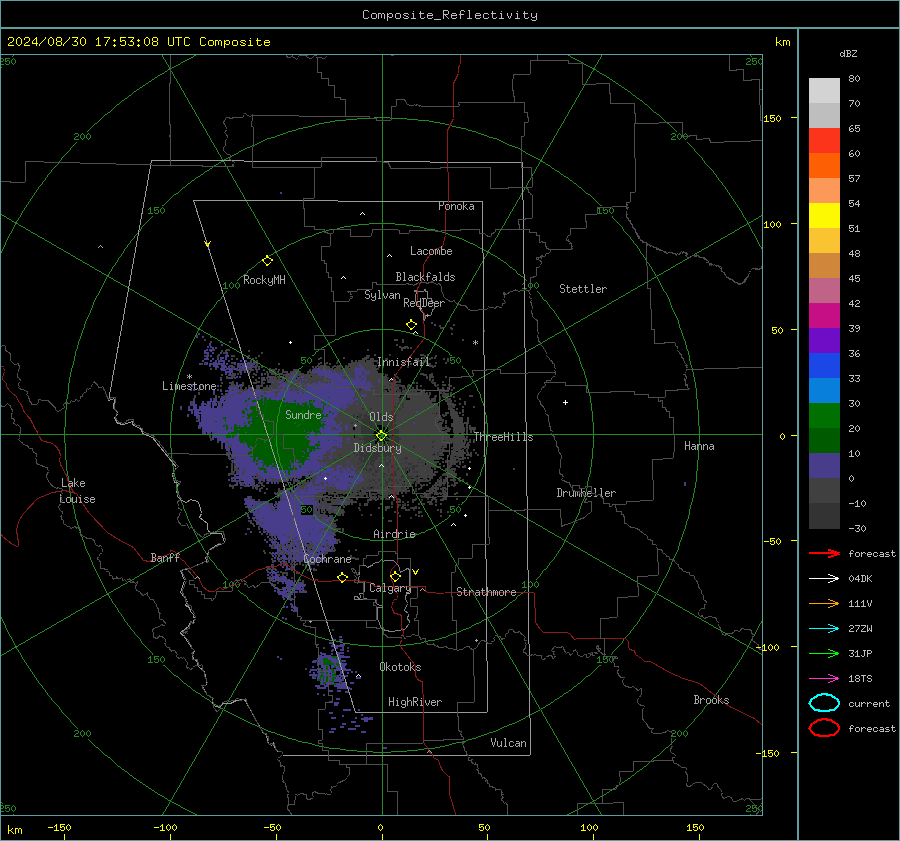Click the light blue 30-33 dBZ swatch

824,391
